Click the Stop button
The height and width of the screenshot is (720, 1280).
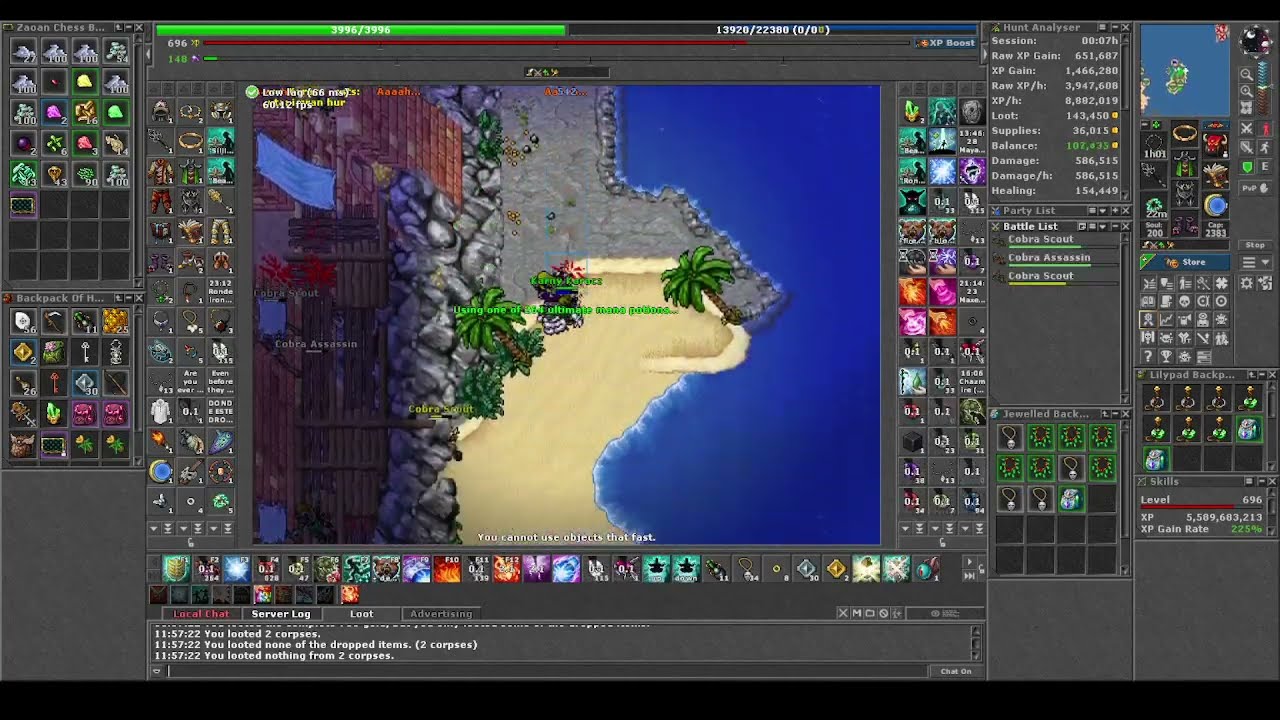pyautogui.click(x=1255, y=245)
